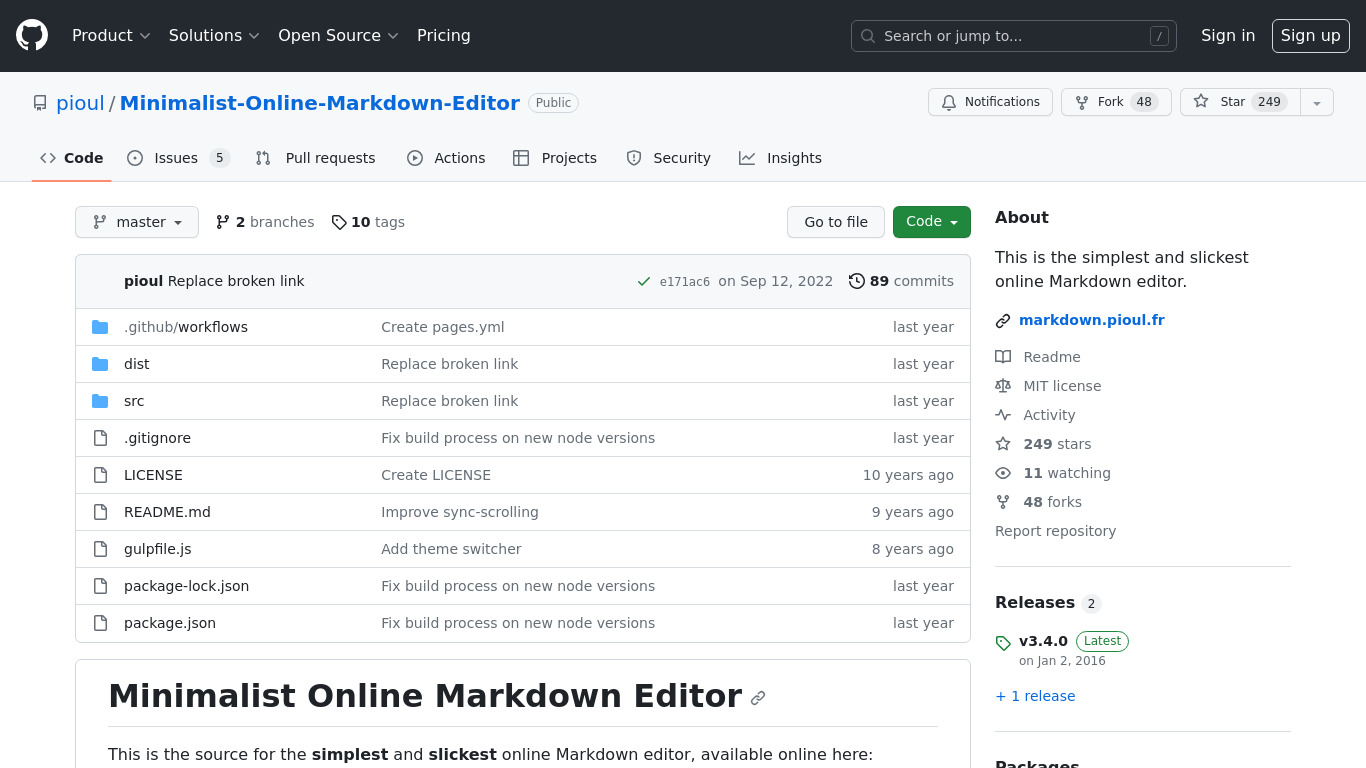Click the folder icon beside .github/workflows
This screenshot has height=768, width=1366.
[x=100, y=327]
